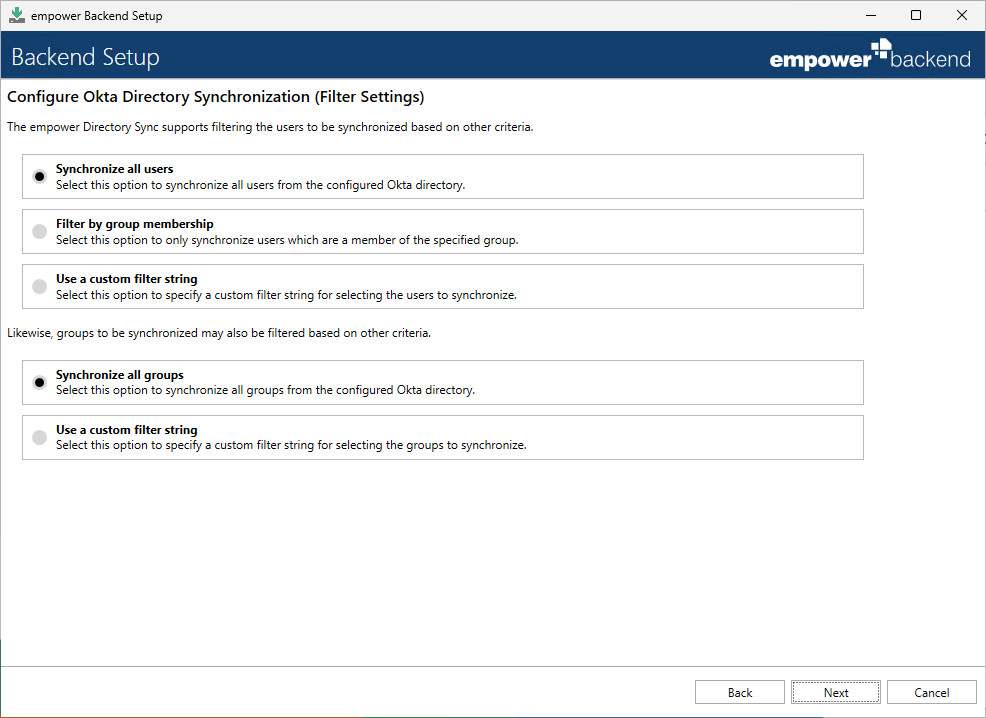Click the Next button
Image resolution: width=986 pixels, height=718 pixels.
coord(836,692)
